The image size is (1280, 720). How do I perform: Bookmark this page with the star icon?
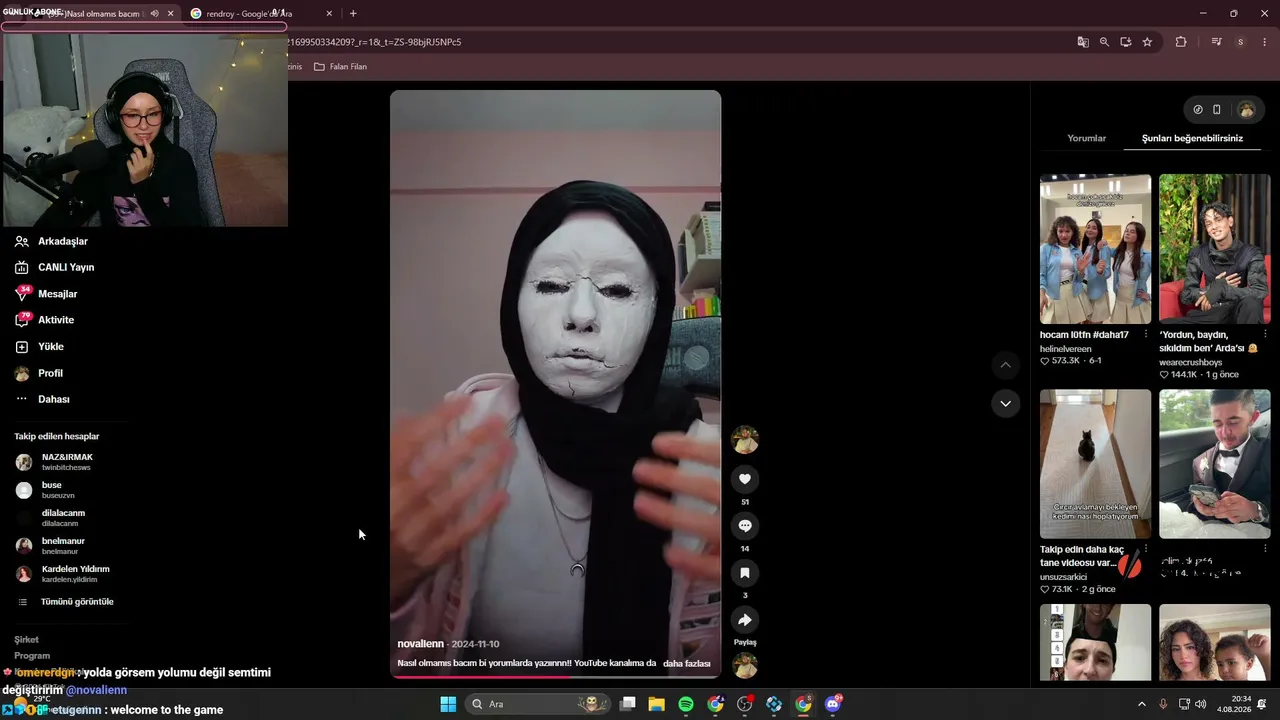[x=1147, y=42]
